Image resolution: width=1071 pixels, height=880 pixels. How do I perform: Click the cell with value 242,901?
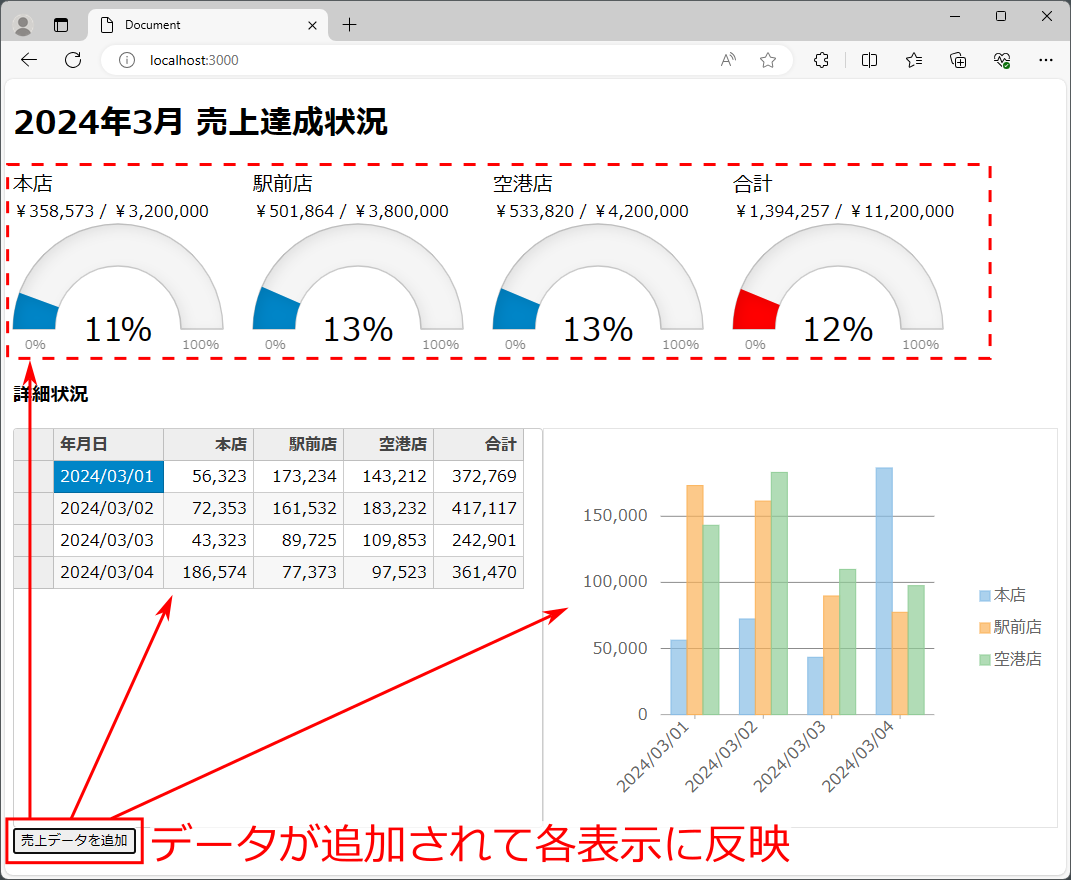click(479, 540)
